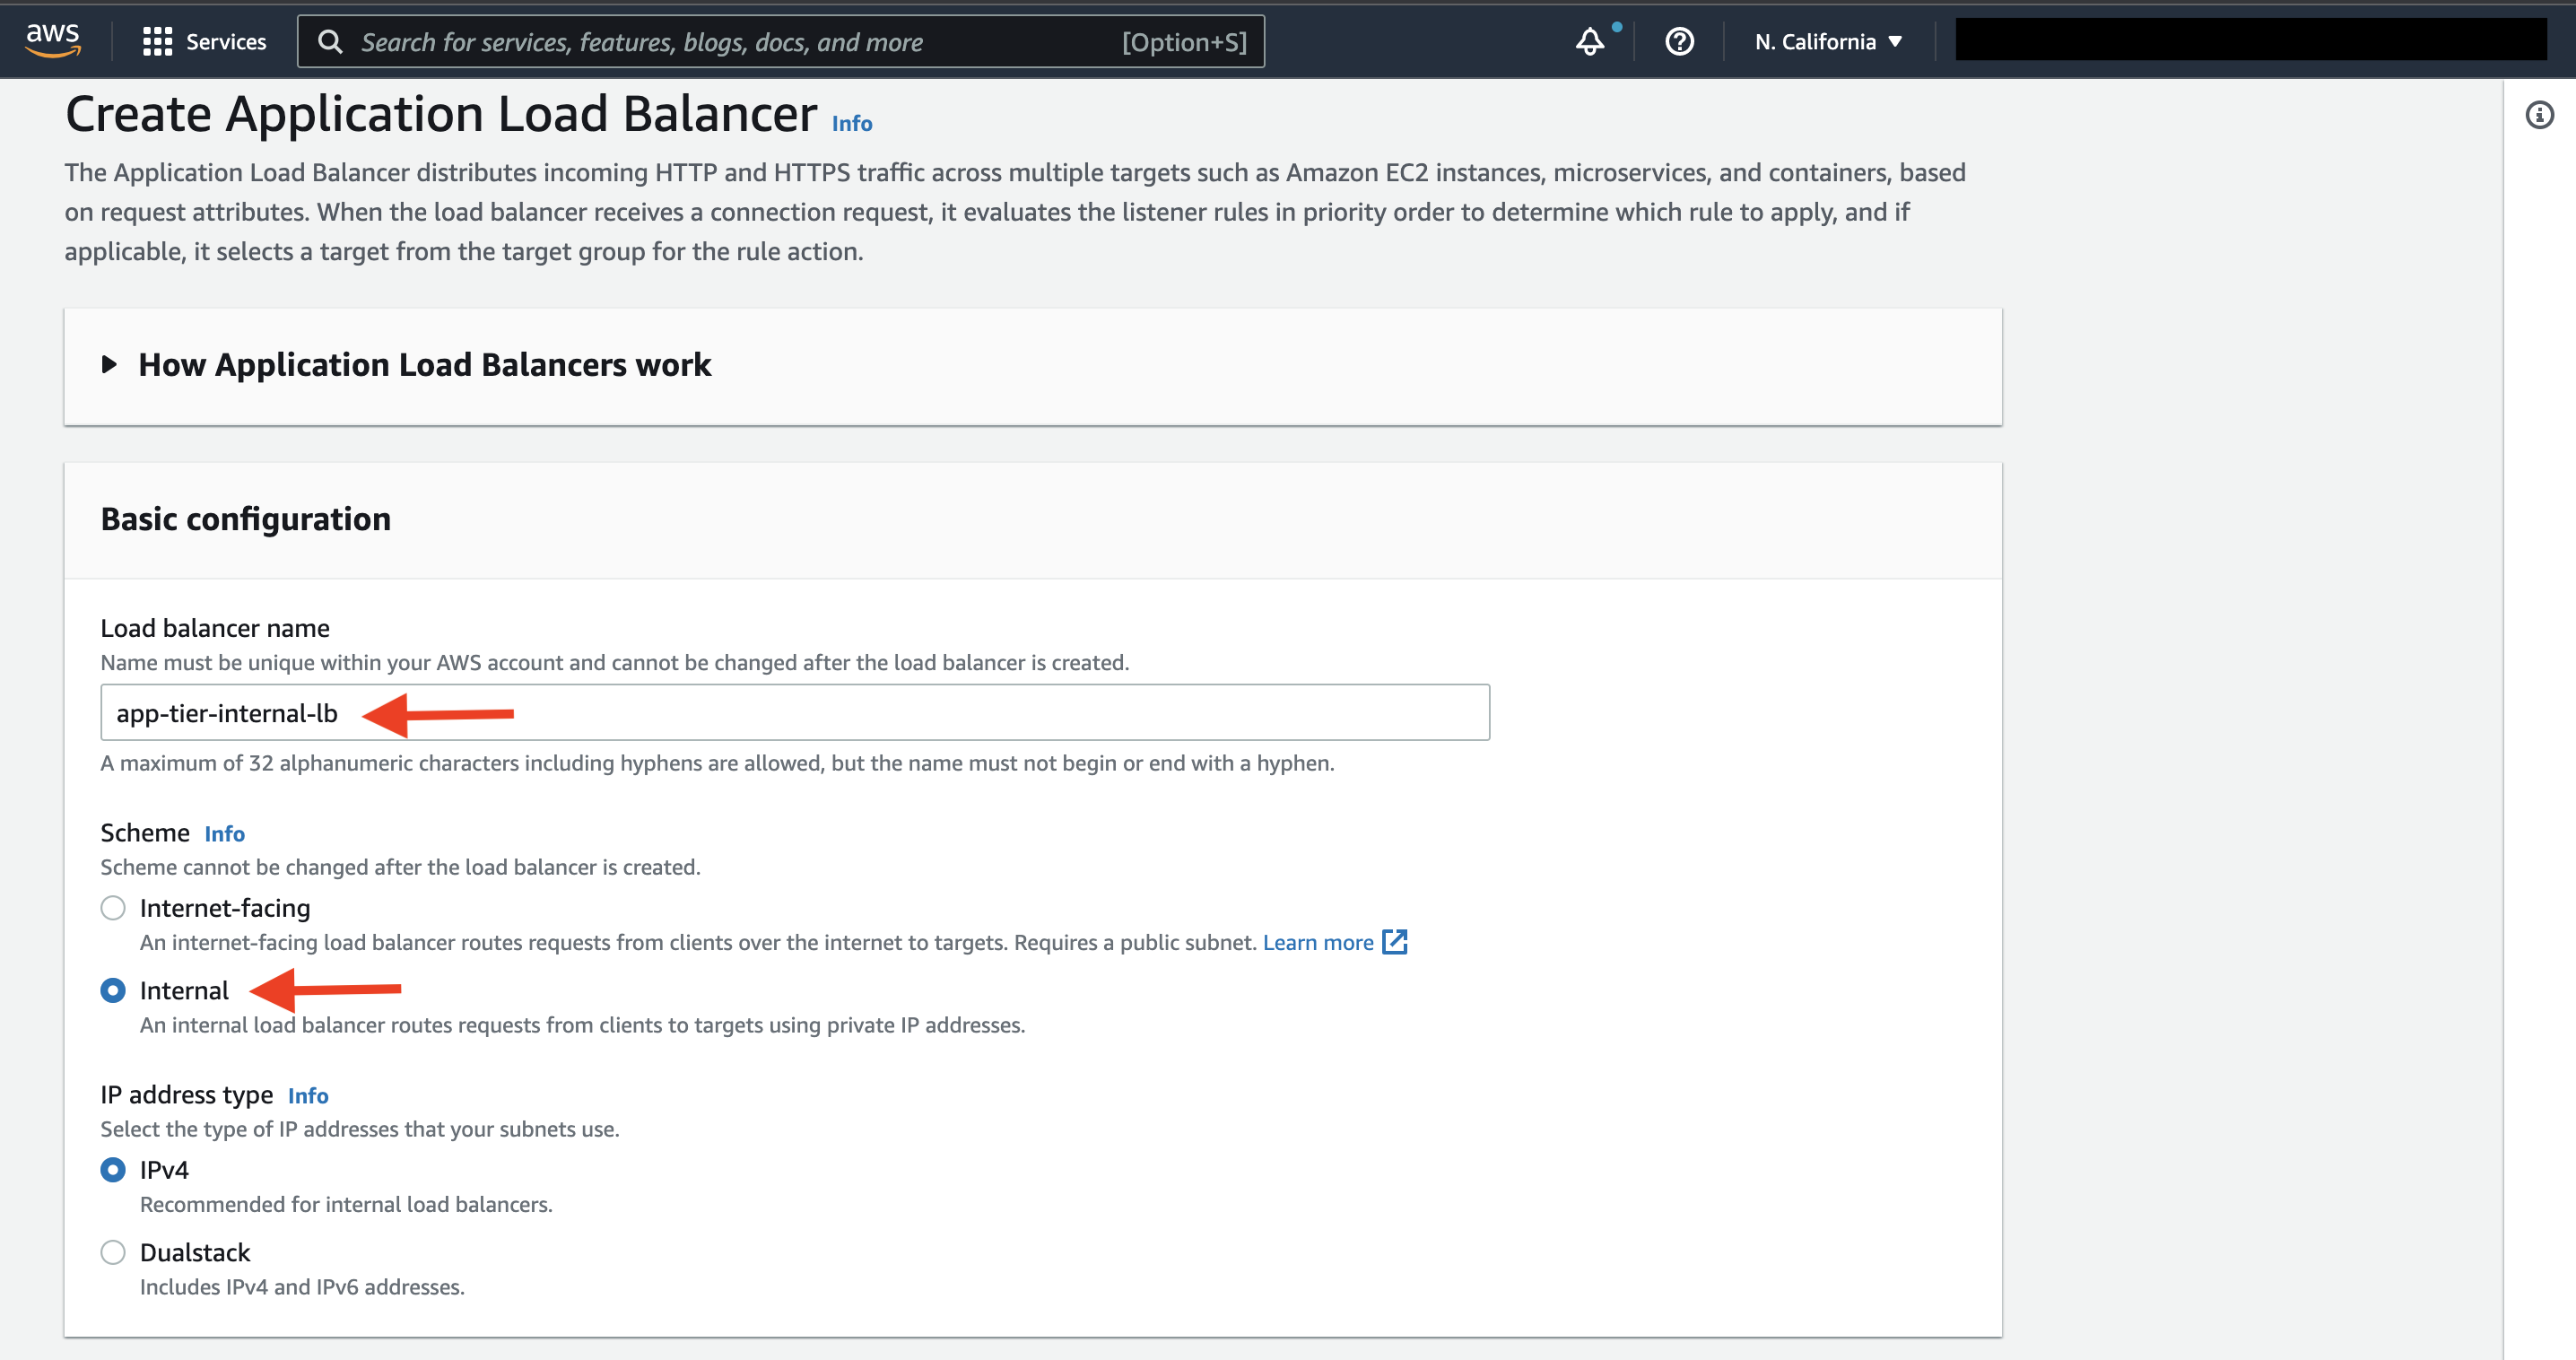Click Info link next to page title

(852, 123)
